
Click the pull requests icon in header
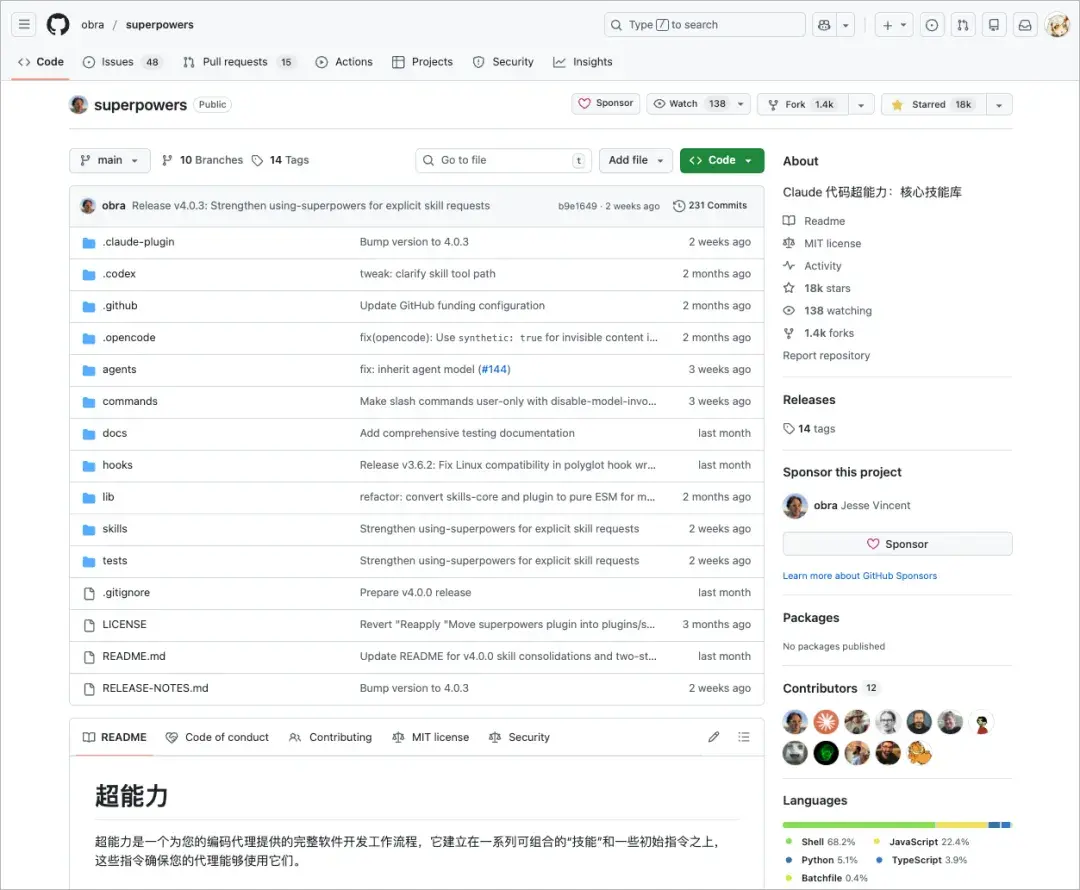962,25
